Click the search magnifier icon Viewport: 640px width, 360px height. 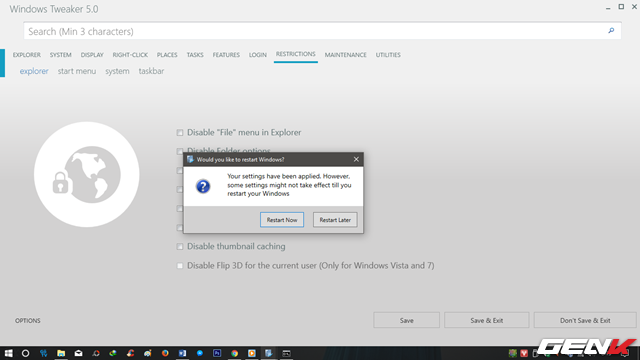[x=611, y=31]
